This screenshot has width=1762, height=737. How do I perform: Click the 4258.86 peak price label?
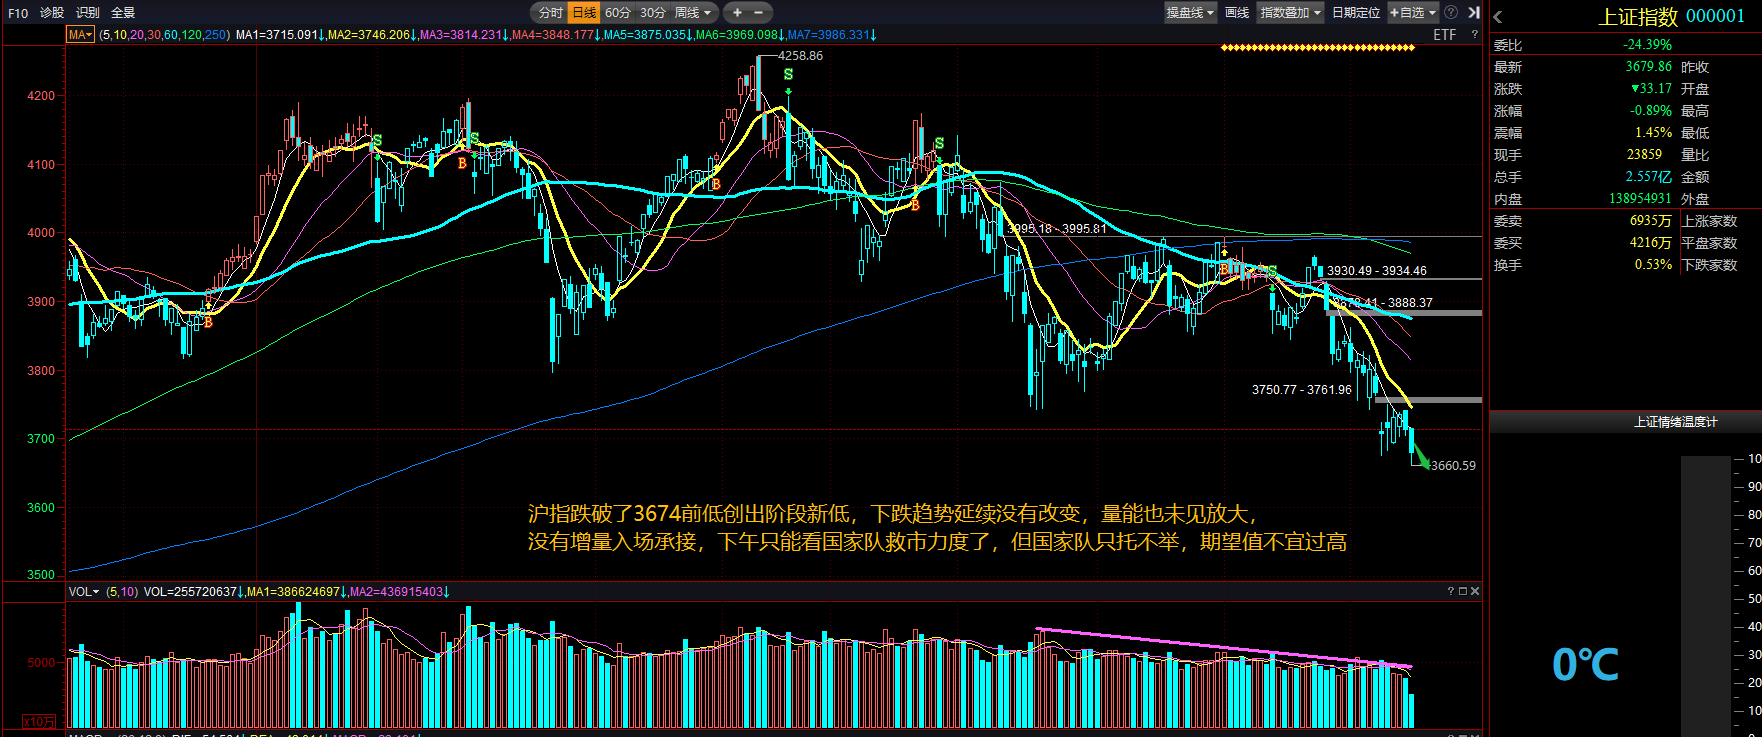[x=800, y=56]
